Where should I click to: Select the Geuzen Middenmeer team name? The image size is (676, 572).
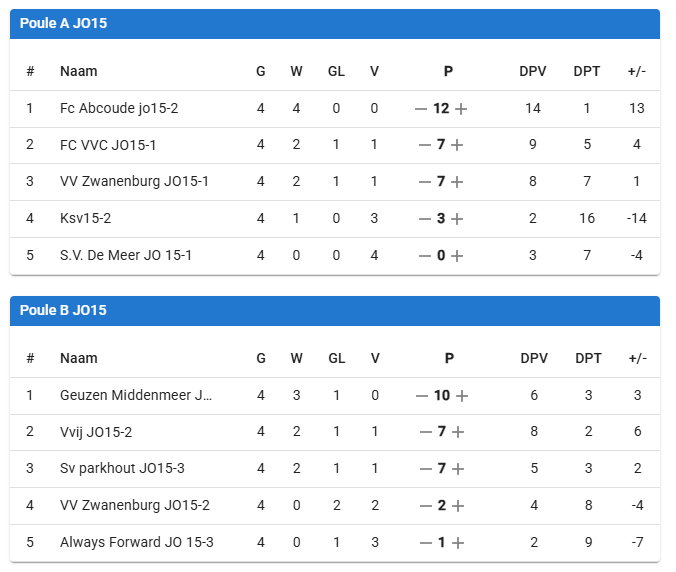click(x=136, y=395)
